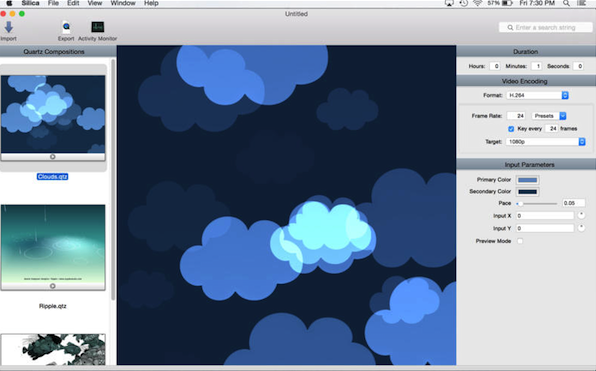Open the Silica app menu
The image size is (596, 371).
30,3
